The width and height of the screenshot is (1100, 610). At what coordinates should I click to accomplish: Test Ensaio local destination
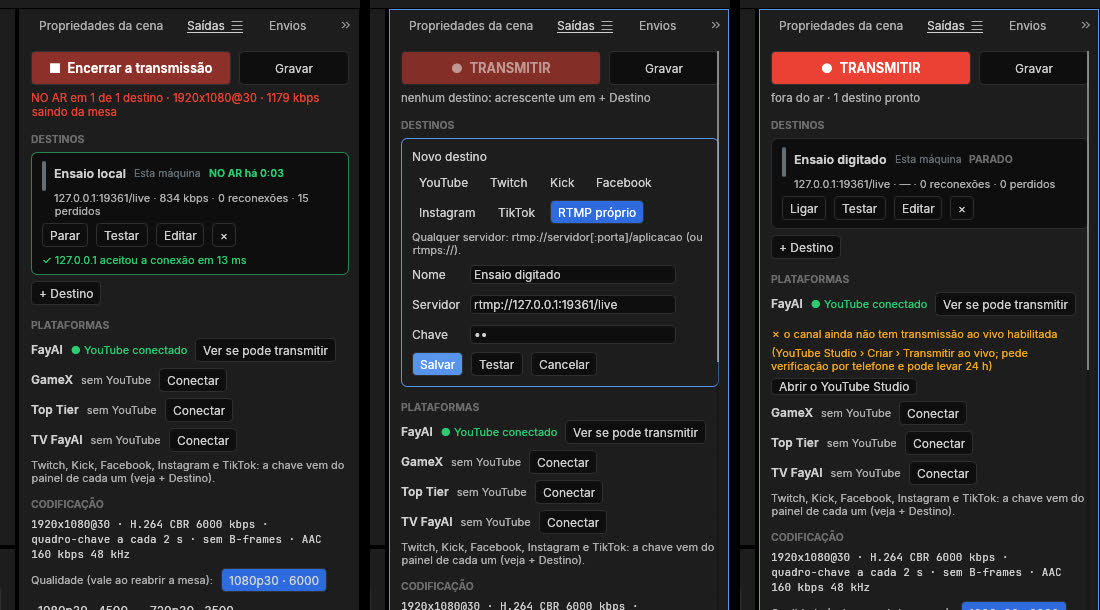click(x=121, y=236)
